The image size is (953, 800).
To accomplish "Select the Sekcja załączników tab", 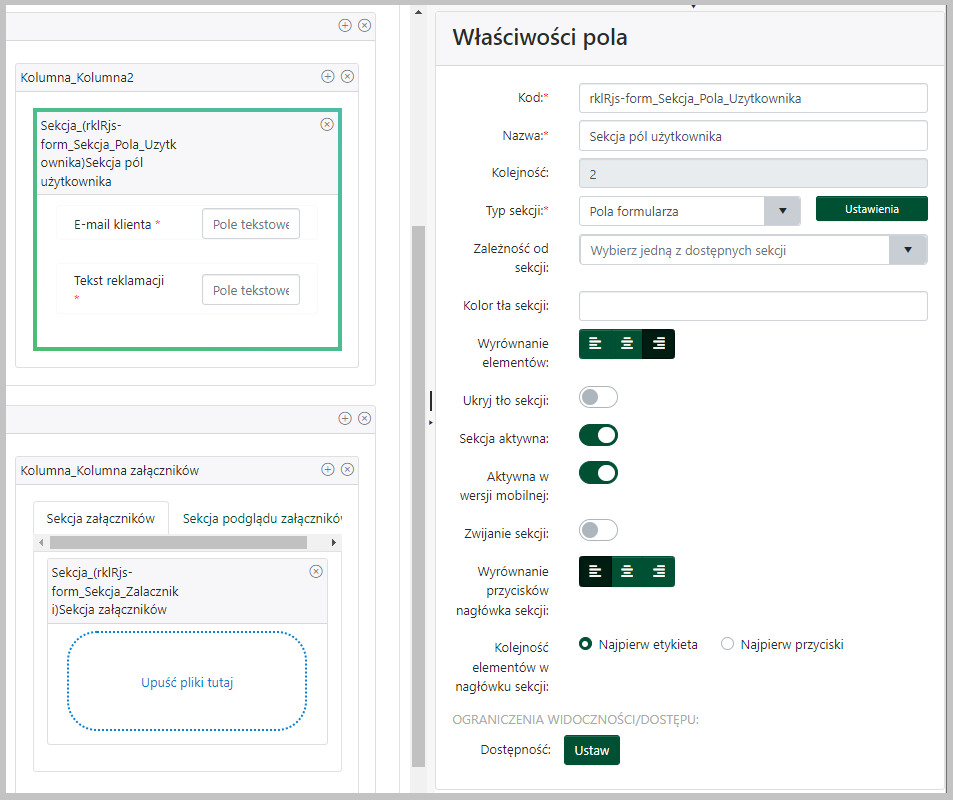I will coord(100,518).
